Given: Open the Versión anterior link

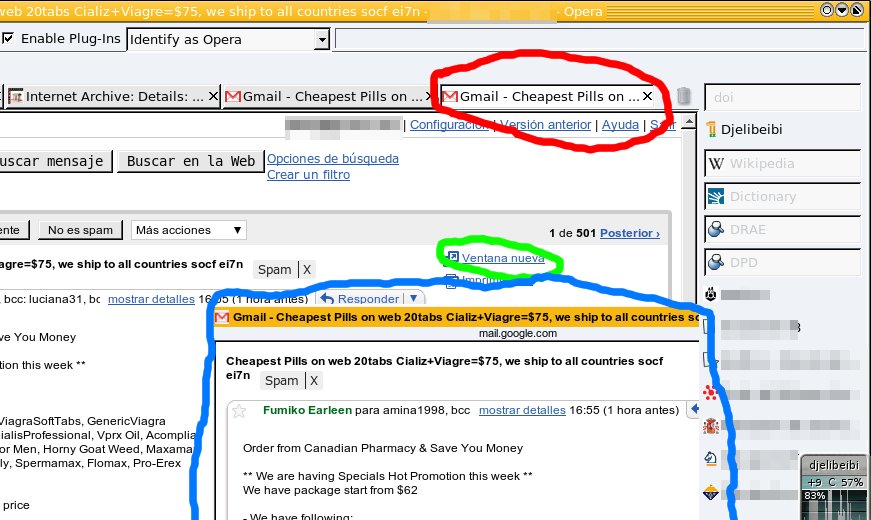Looking at the screenshot, I should click(x=545, y=125).
